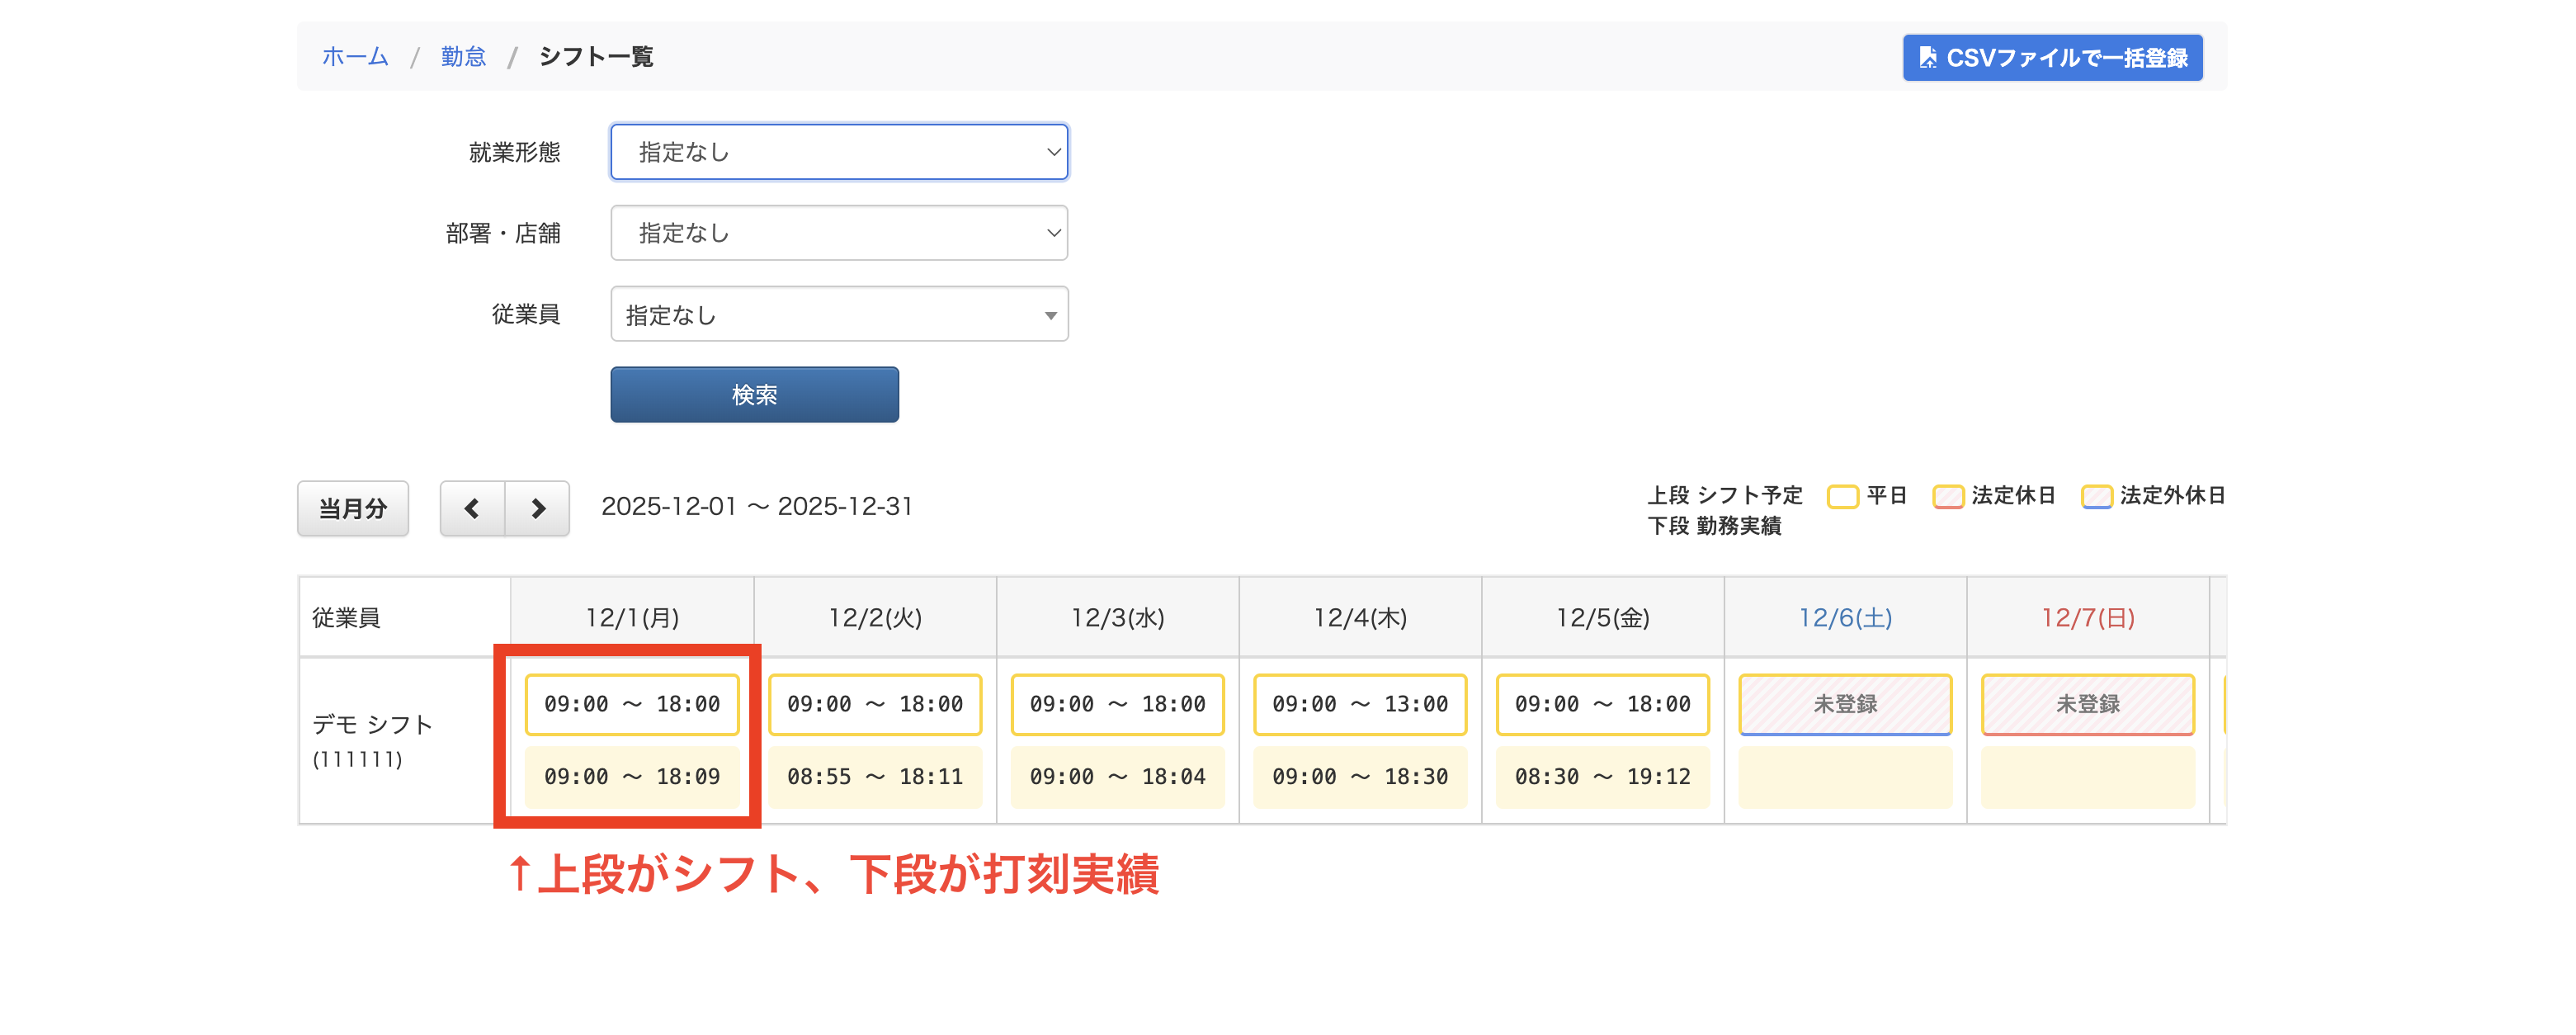Image resolution: width=2576 pixels, height=1035 pixels.
Task: Click the 下段 勤務実績 legend text
Action: coord(1714,527)
